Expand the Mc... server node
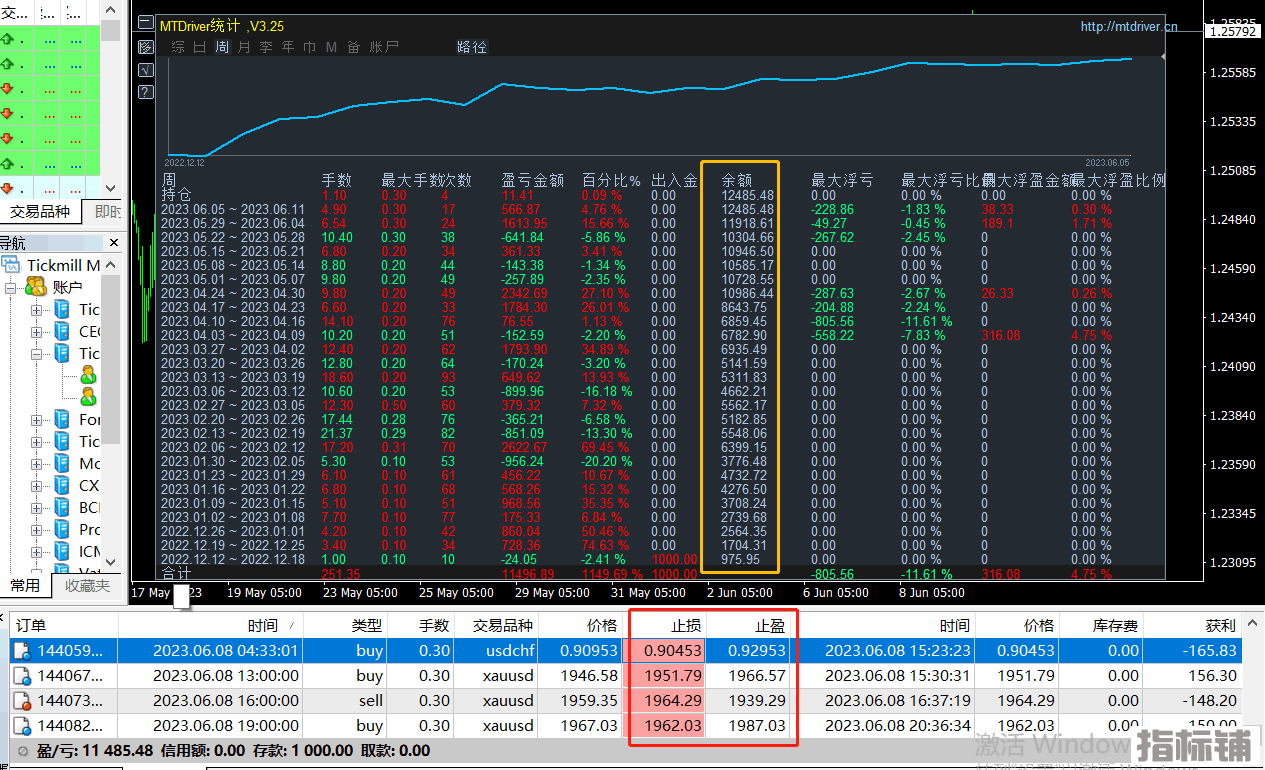Screen dimensions: 1265x770 37,463
